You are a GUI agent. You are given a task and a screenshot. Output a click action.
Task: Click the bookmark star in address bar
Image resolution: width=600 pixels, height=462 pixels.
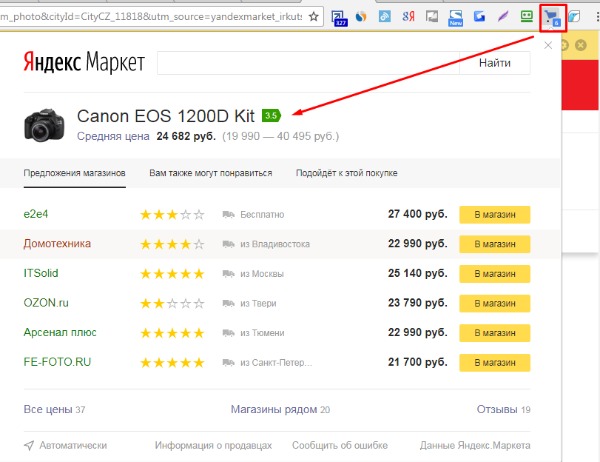point(314,16)
